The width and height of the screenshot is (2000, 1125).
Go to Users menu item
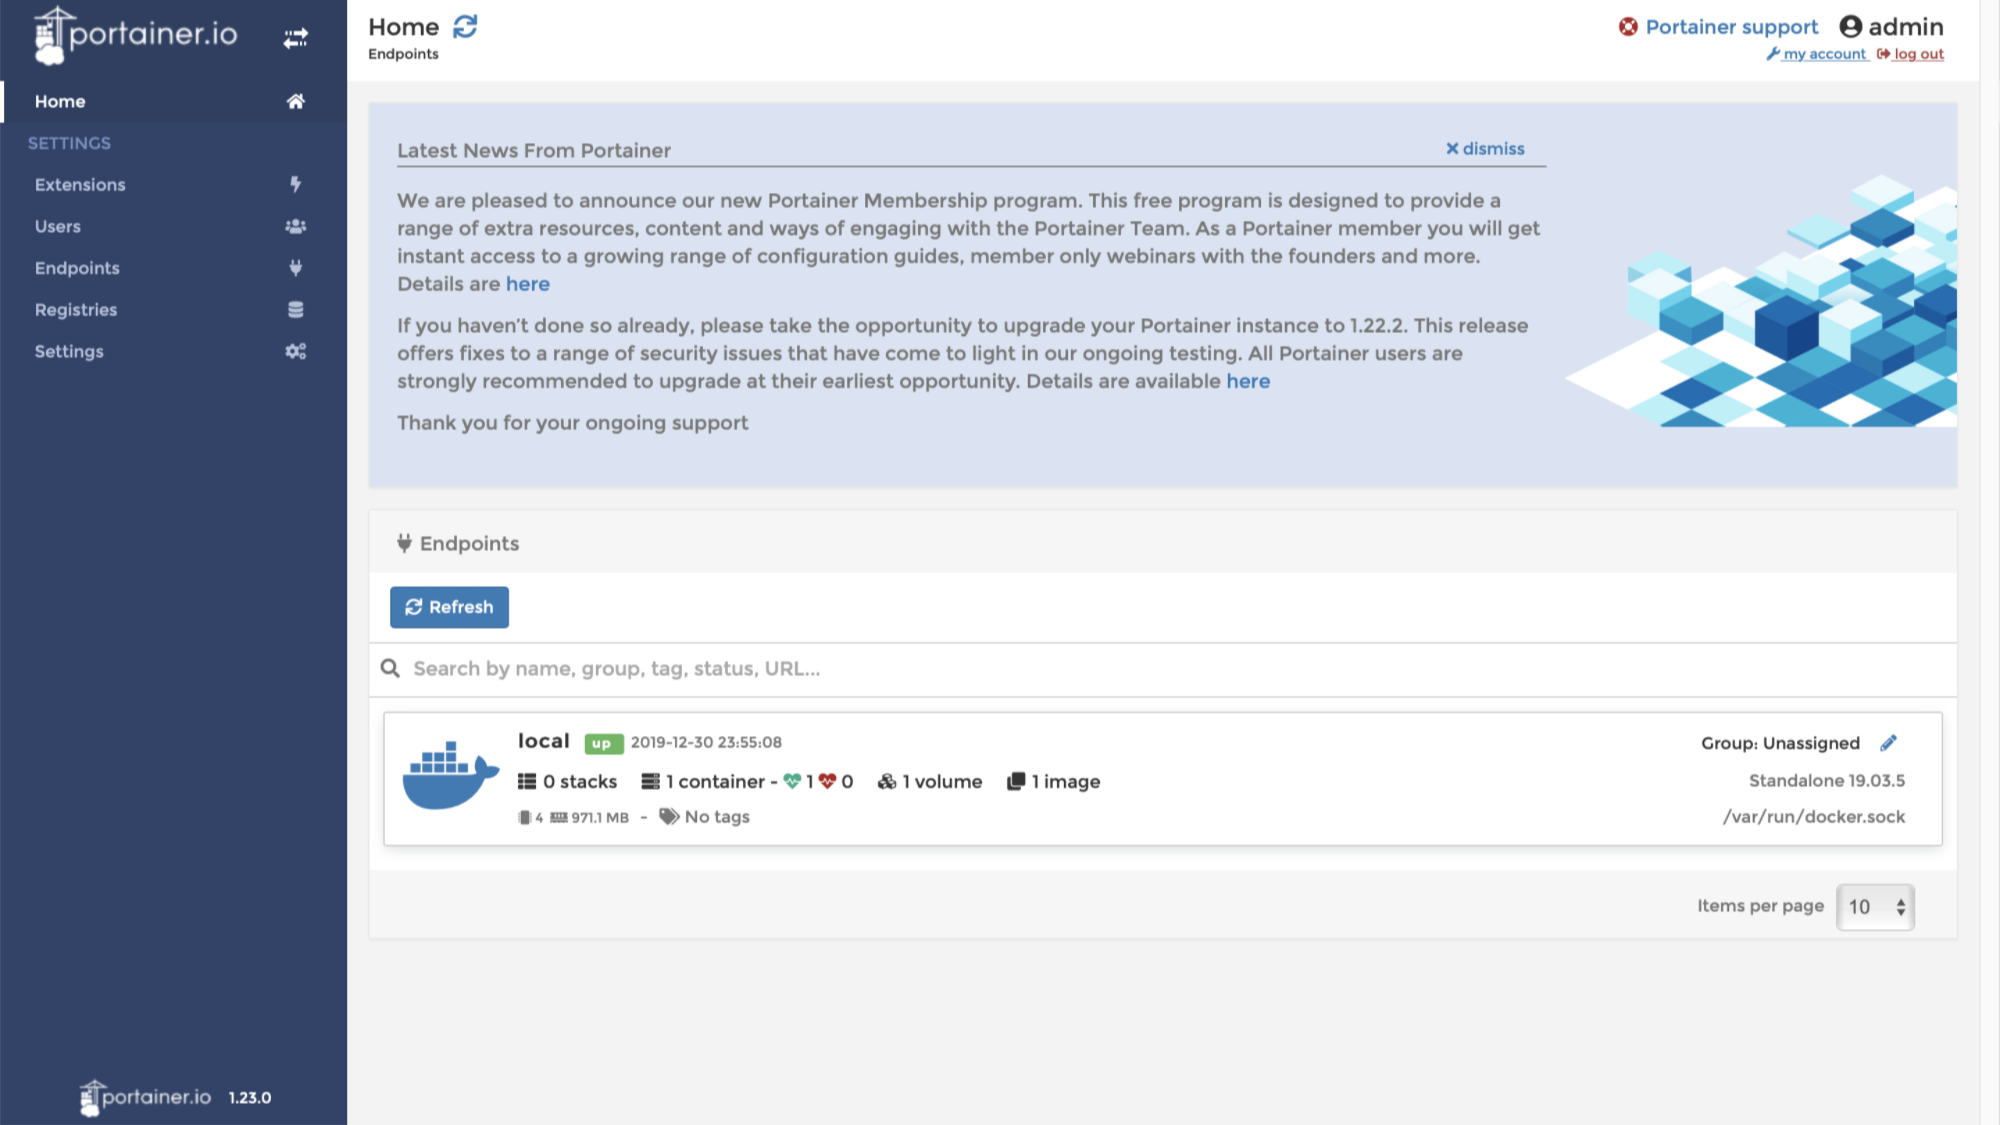click(58, 226)
